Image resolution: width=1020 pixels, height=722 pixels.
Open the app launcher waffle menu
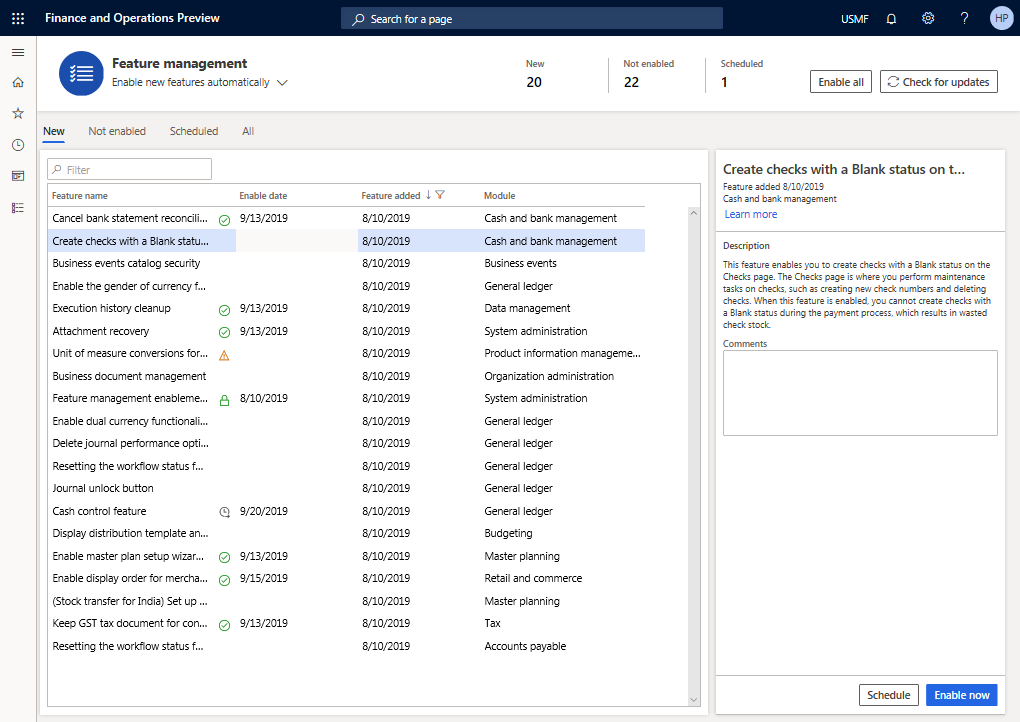(18, 18)
